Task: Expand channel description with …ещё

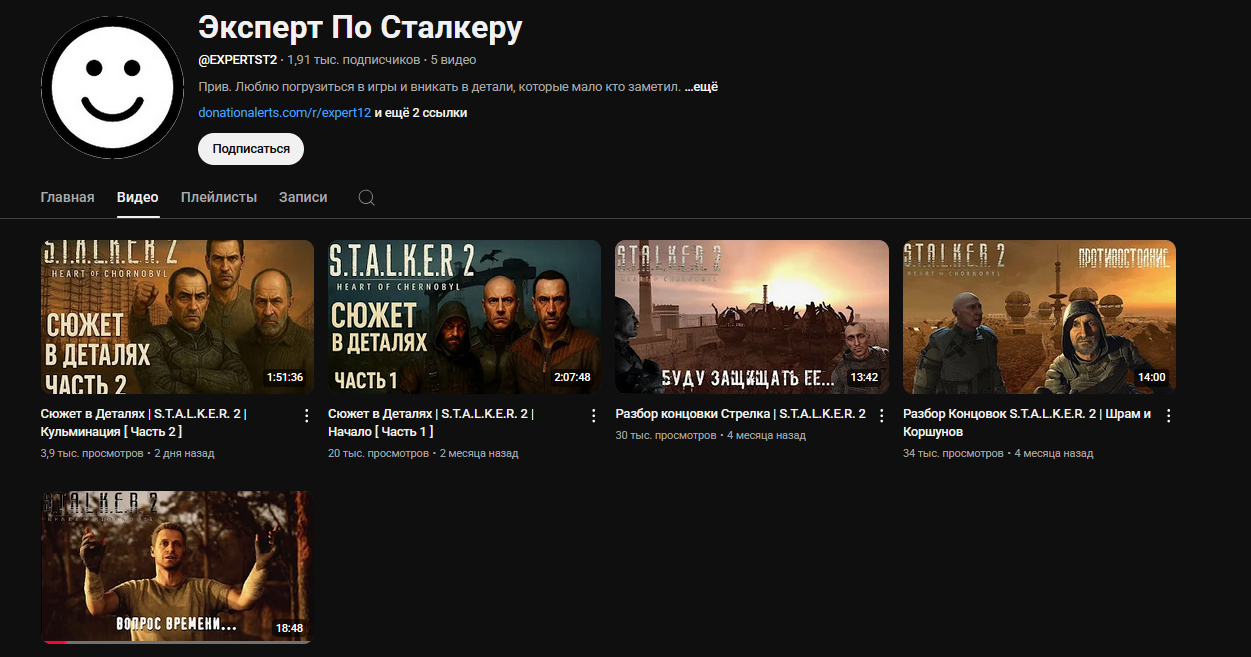Action: tap(701, 87)
